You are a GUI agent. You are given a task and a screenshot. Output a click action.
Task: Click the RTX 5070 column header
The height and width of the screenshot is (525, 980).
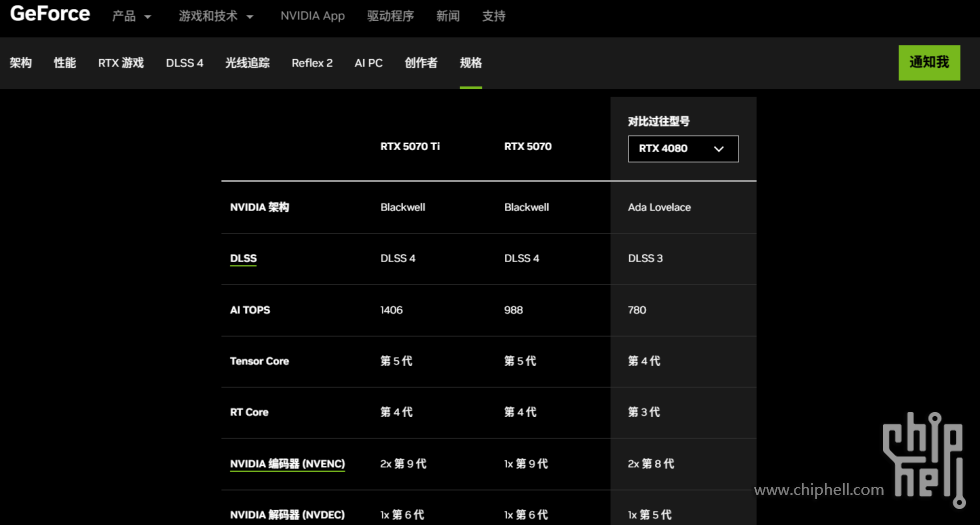coord(528,146)
